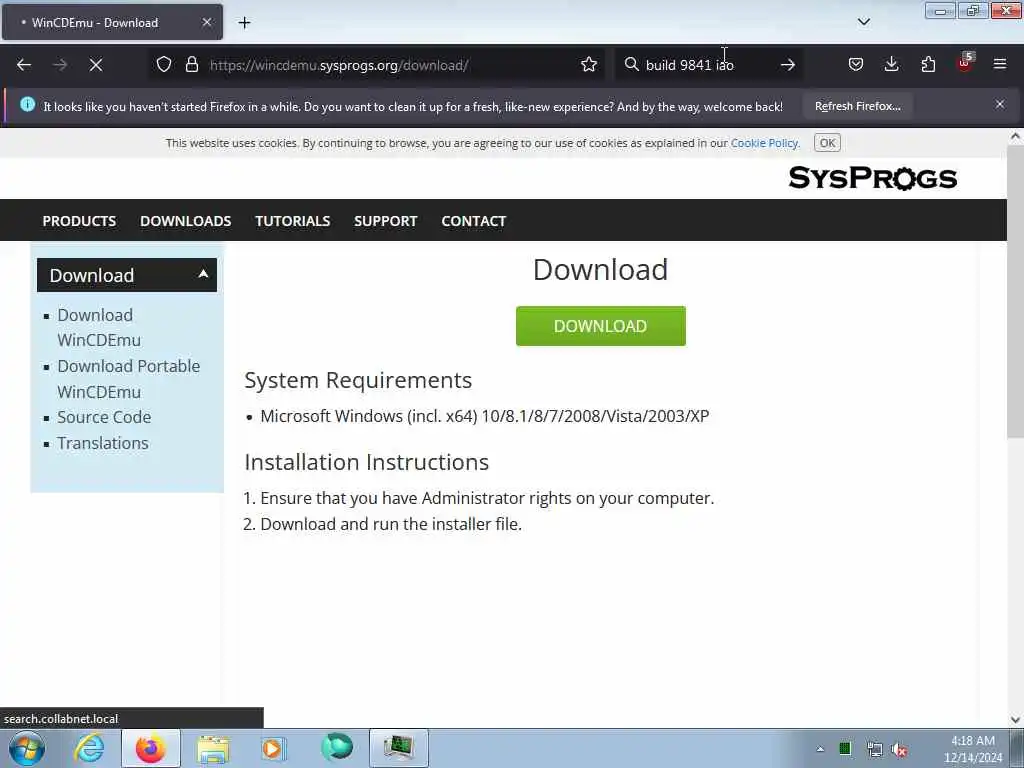
Task: Close the WinCDEmu - Download tab
Action: pyautogui.click(x=206, y=22)
